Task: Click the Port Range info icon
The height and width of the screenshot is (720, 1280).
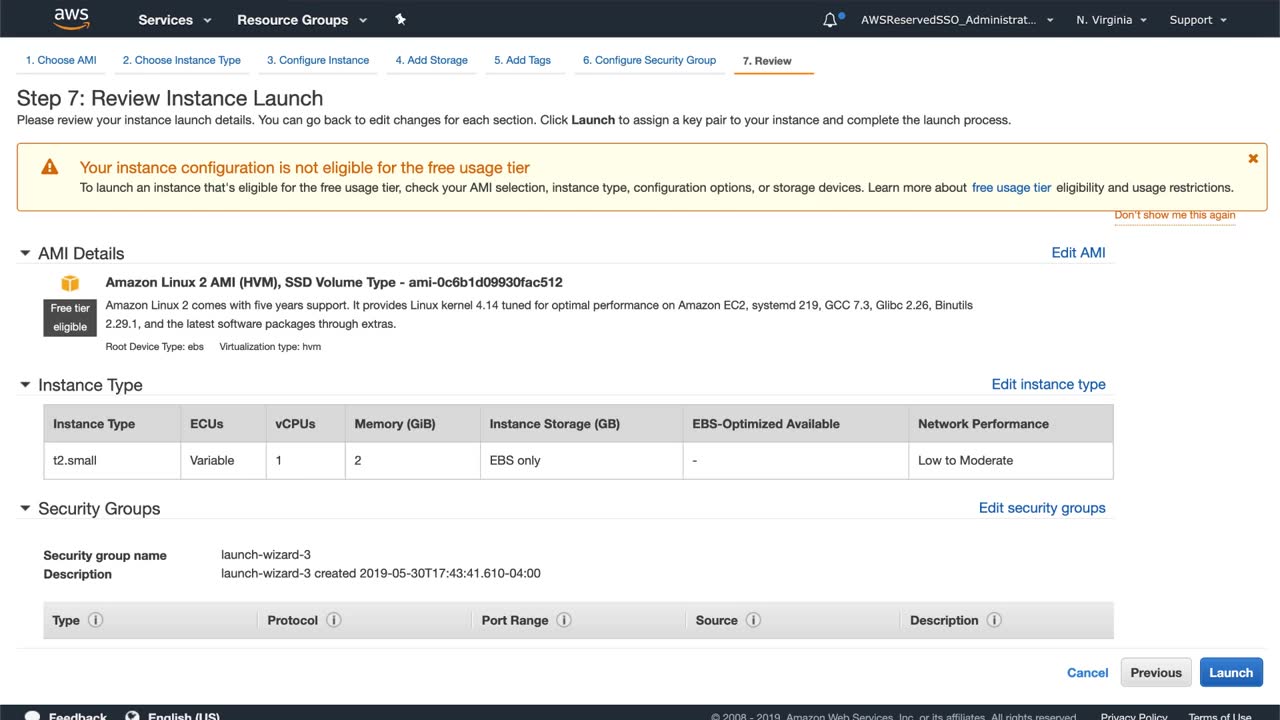Action: [564, 620]
